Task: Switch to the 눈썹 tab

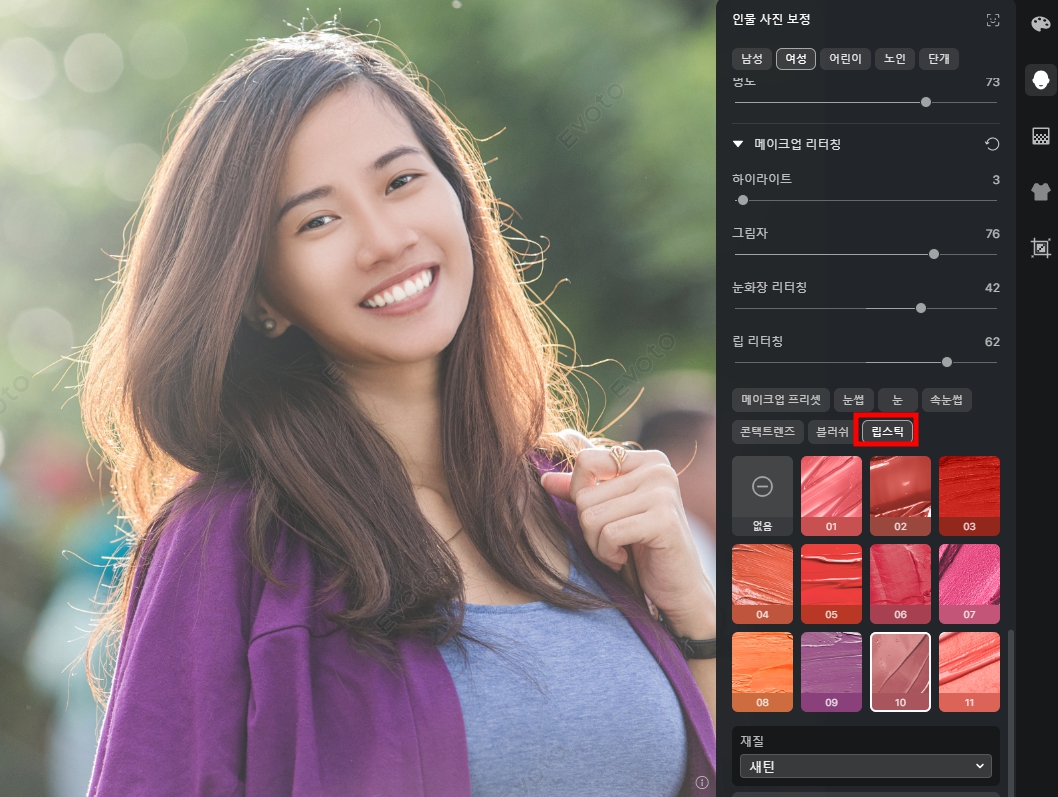Action: tap(854, 400)
